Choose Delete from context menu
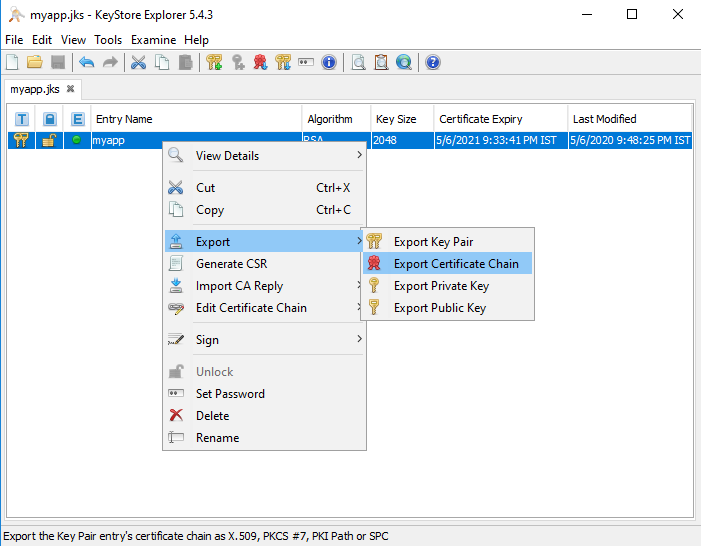The height and width of the screenshot is (546, 701). point(265,415)
